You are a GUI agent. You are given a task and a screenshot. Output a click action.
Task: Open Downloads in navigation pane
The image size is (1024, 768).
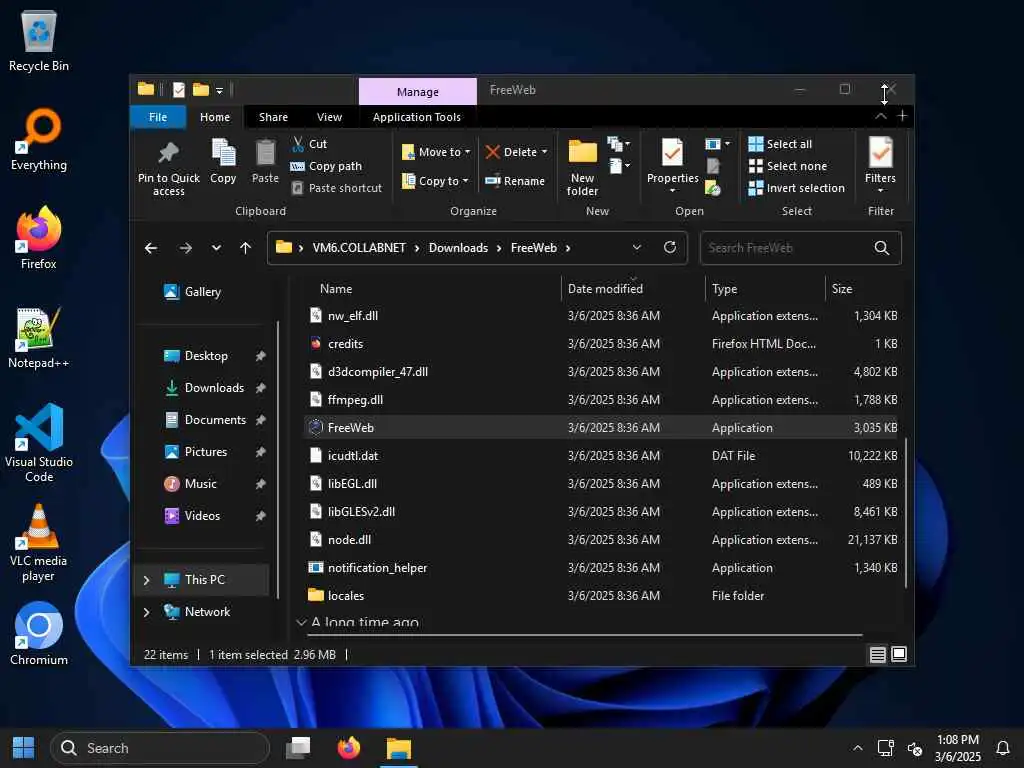point(214,388)
